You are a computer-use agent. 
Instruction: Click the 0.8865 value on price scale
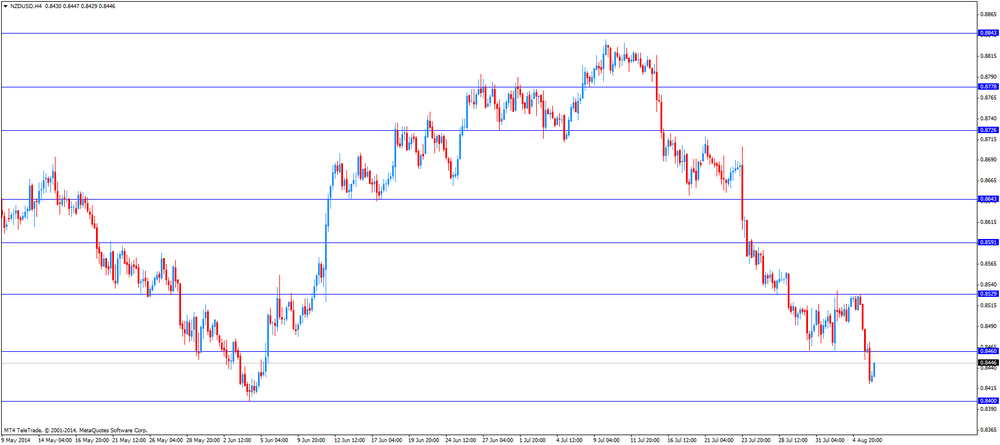pos(989,15)
